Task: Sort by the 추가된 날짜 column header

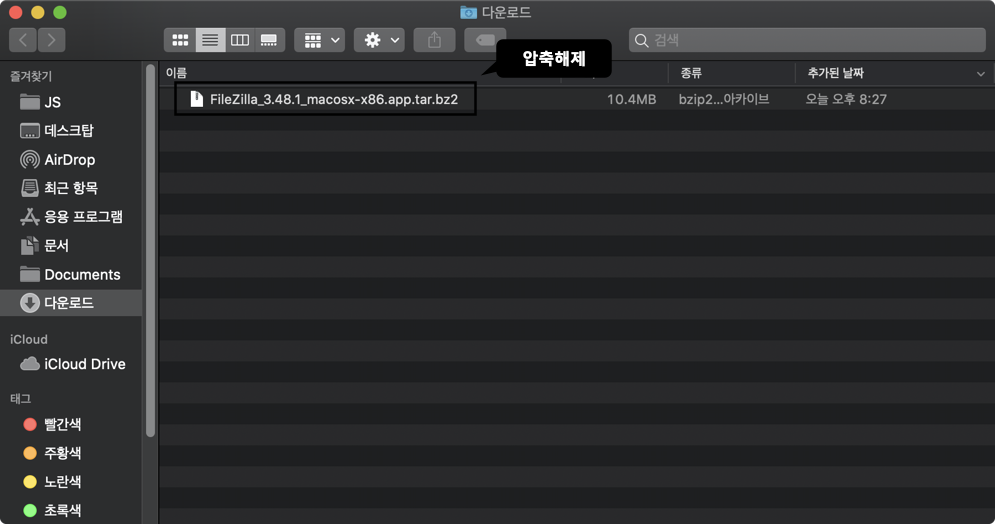Action: (x=835, y=73)
